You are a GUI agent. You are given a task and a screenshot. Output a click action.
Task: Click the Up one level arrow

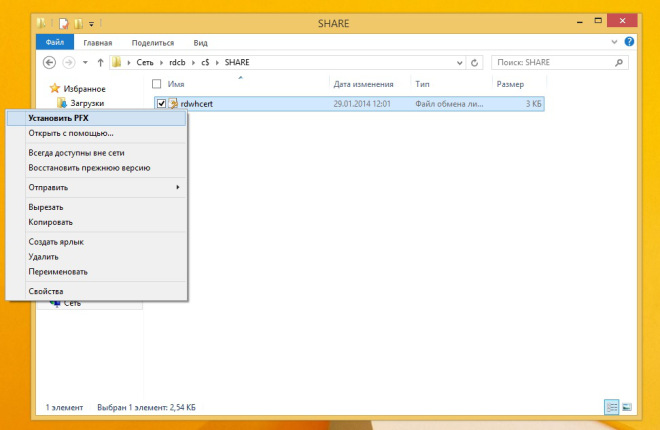pos(100,63)
